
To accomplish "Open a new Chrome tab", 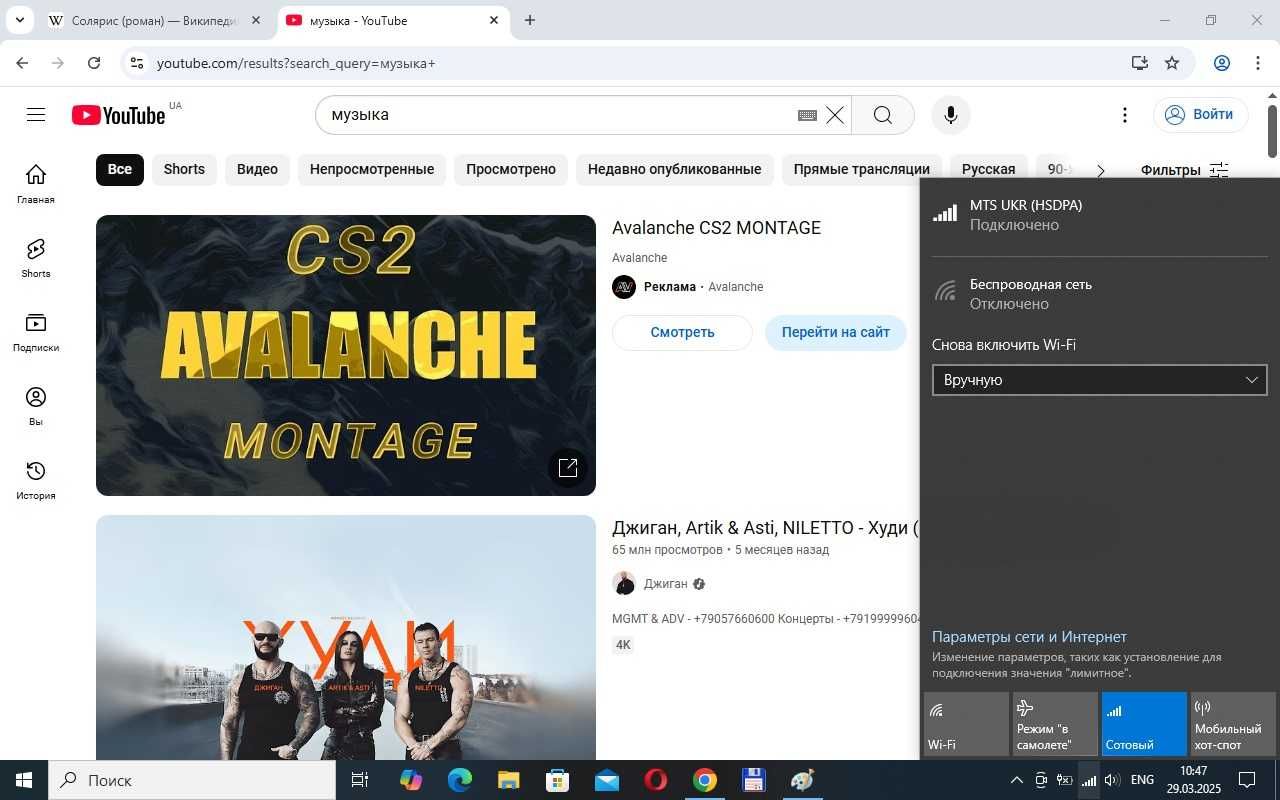I will [530, 20].
